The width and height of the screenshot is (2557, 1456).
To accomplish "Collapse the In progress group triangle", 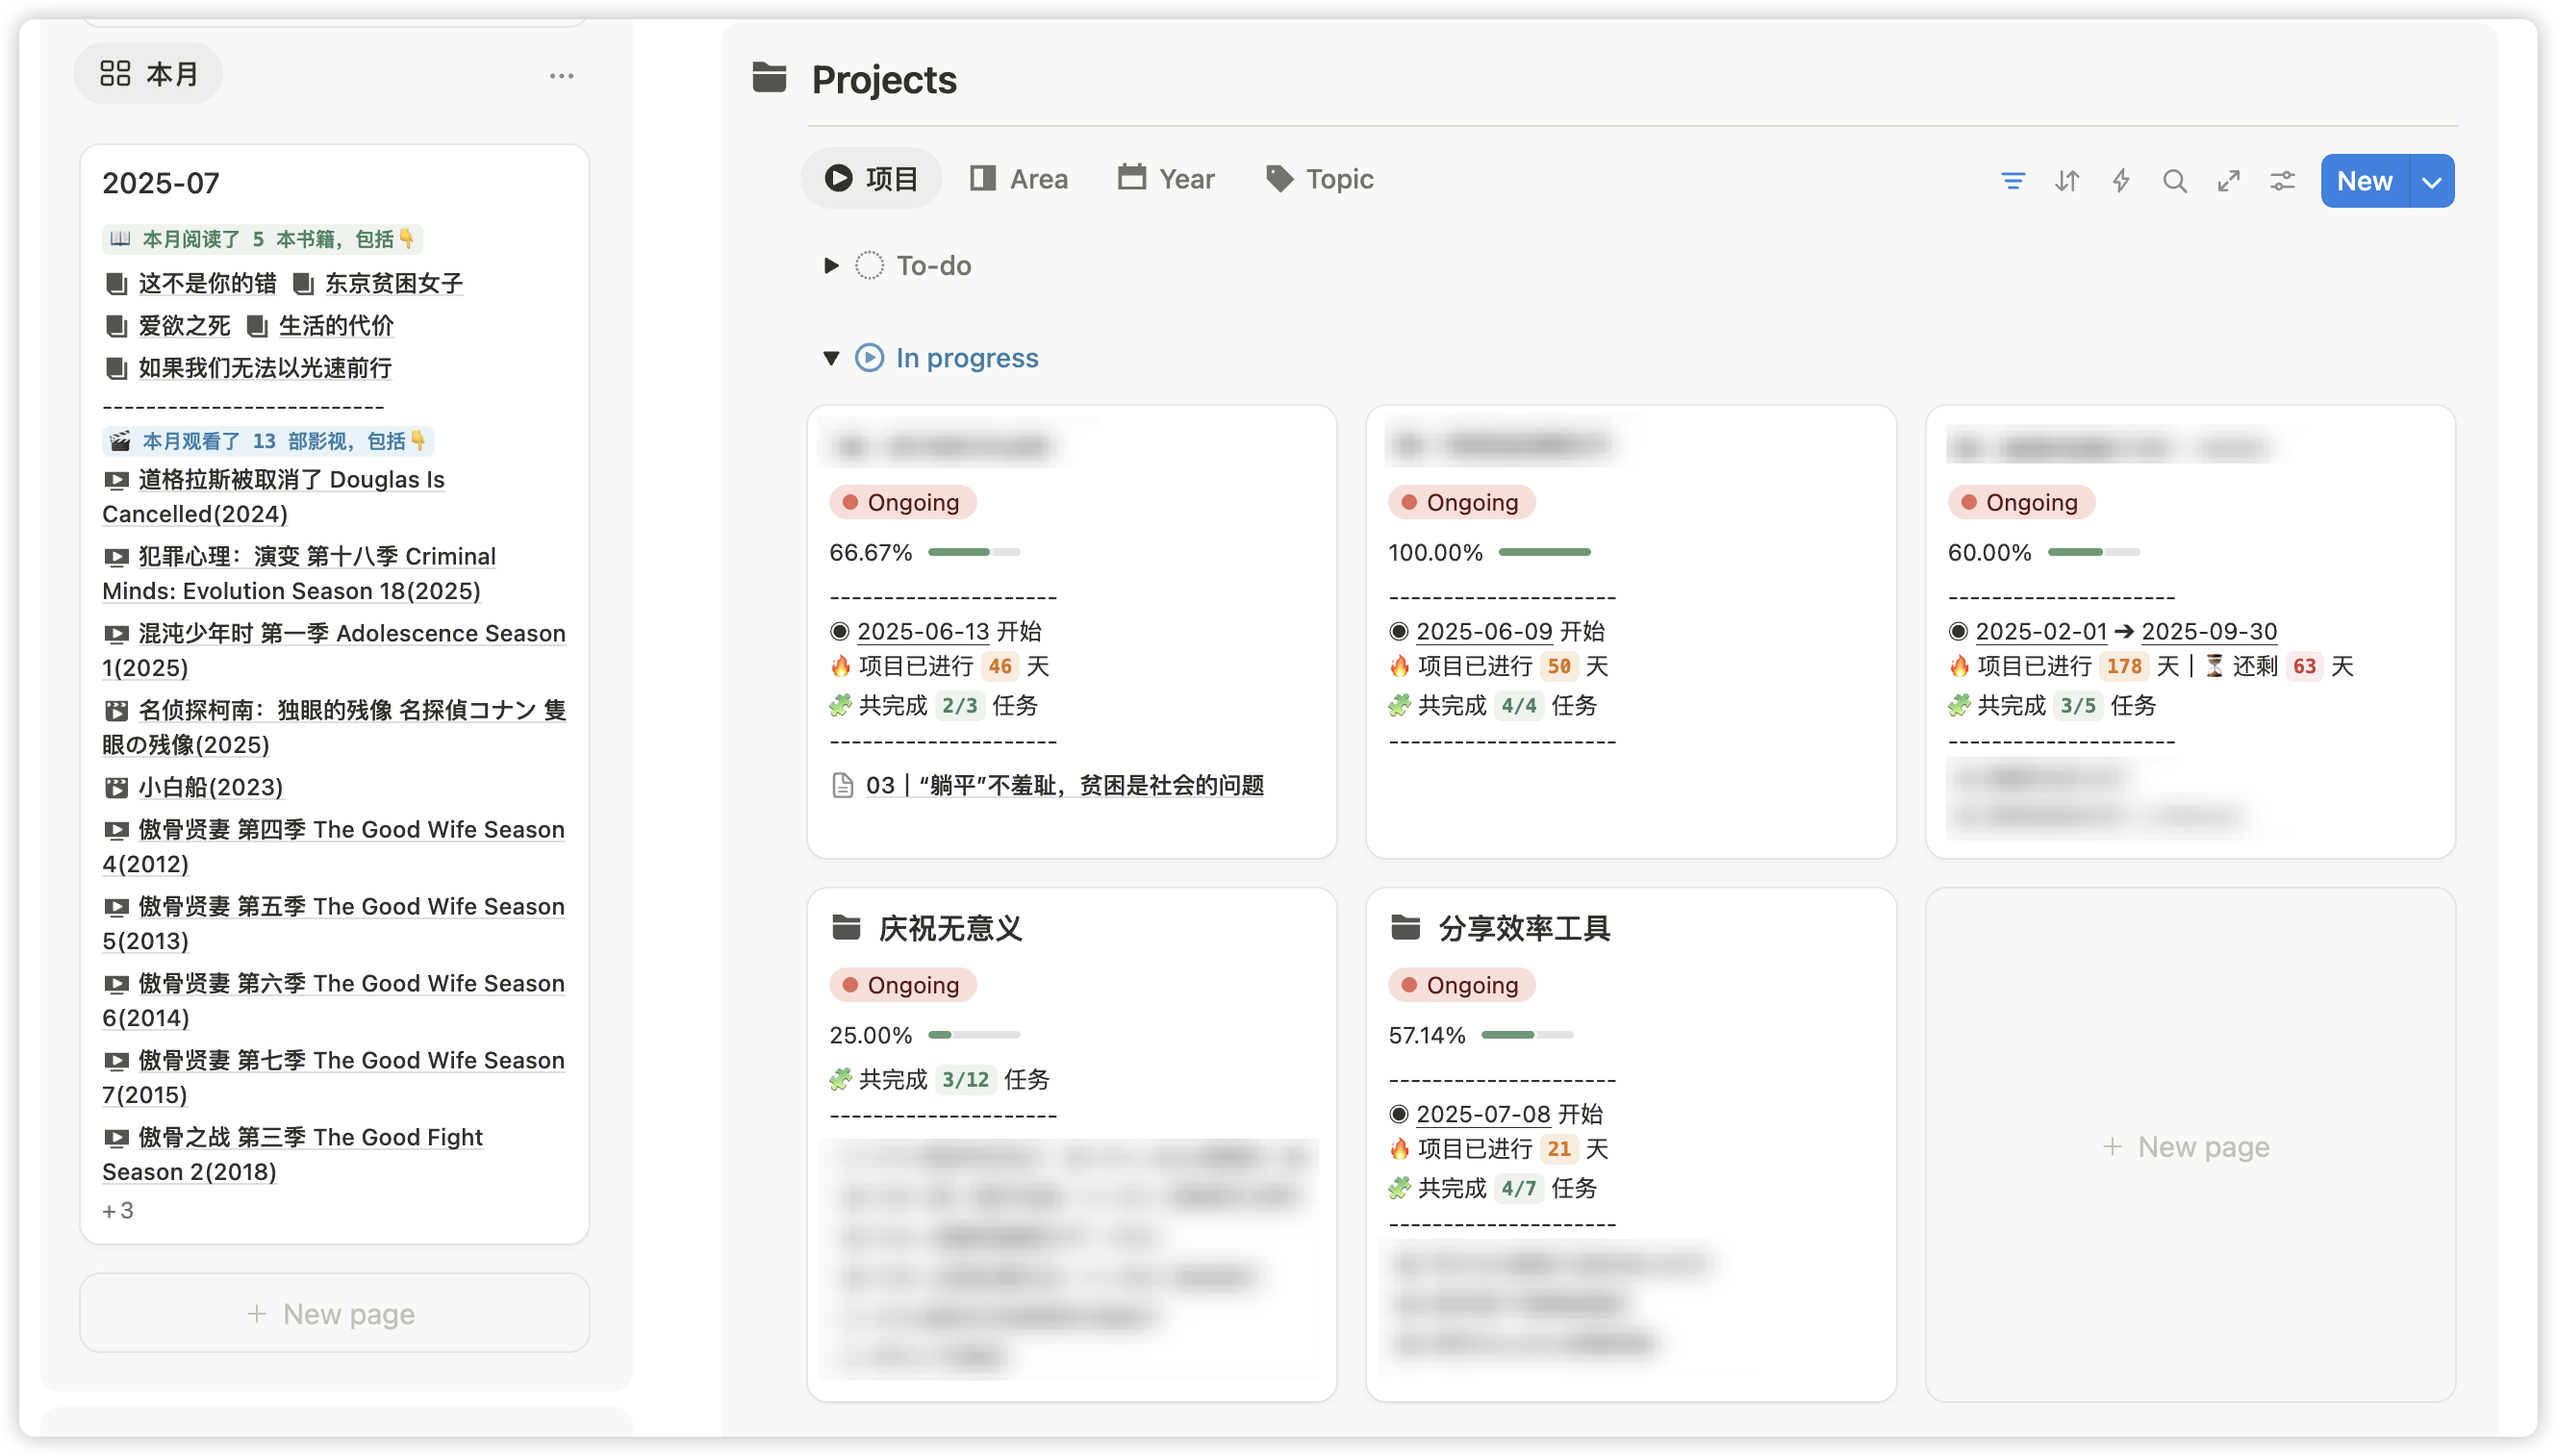I will (x=830, y=358).
